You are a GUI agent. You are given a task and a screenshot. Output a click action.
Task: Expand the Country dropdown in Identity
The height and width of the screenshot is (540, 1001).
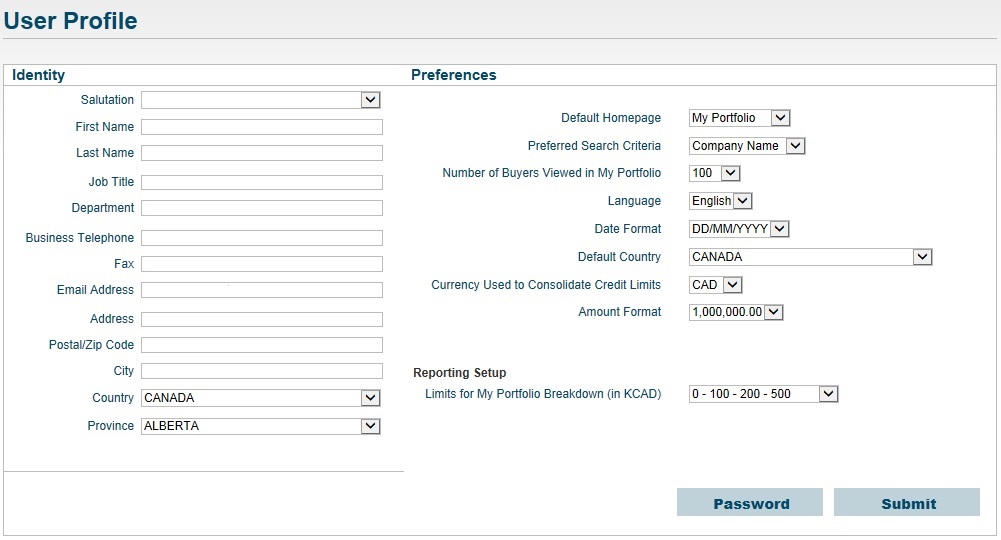pos(260,398)
